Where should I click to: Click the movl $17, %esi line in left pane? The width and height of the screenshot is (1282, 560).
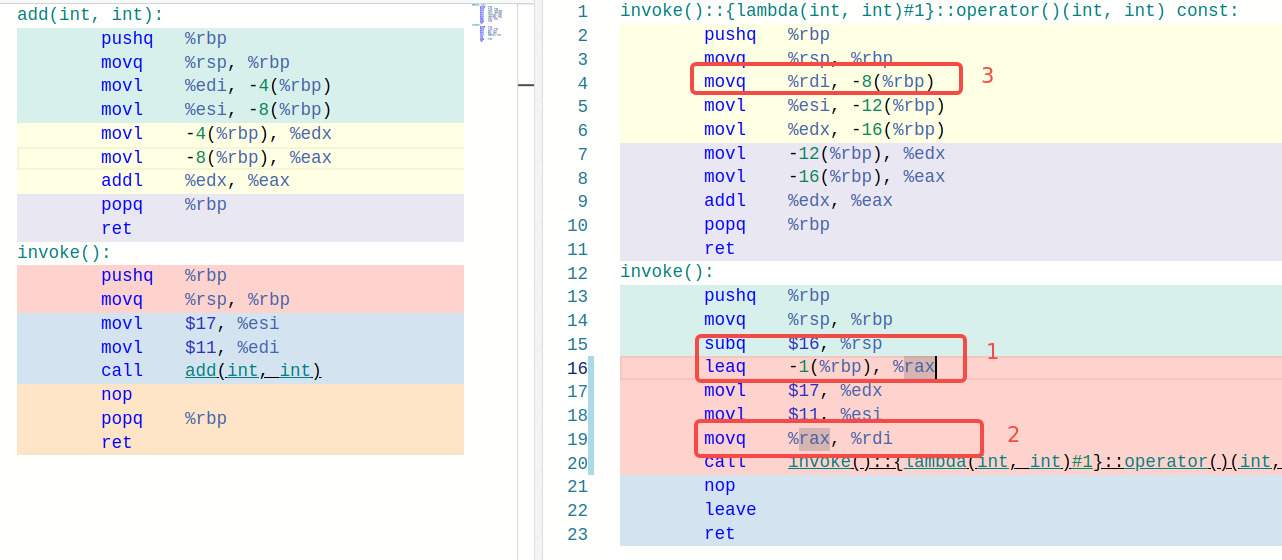coord(190,324)
